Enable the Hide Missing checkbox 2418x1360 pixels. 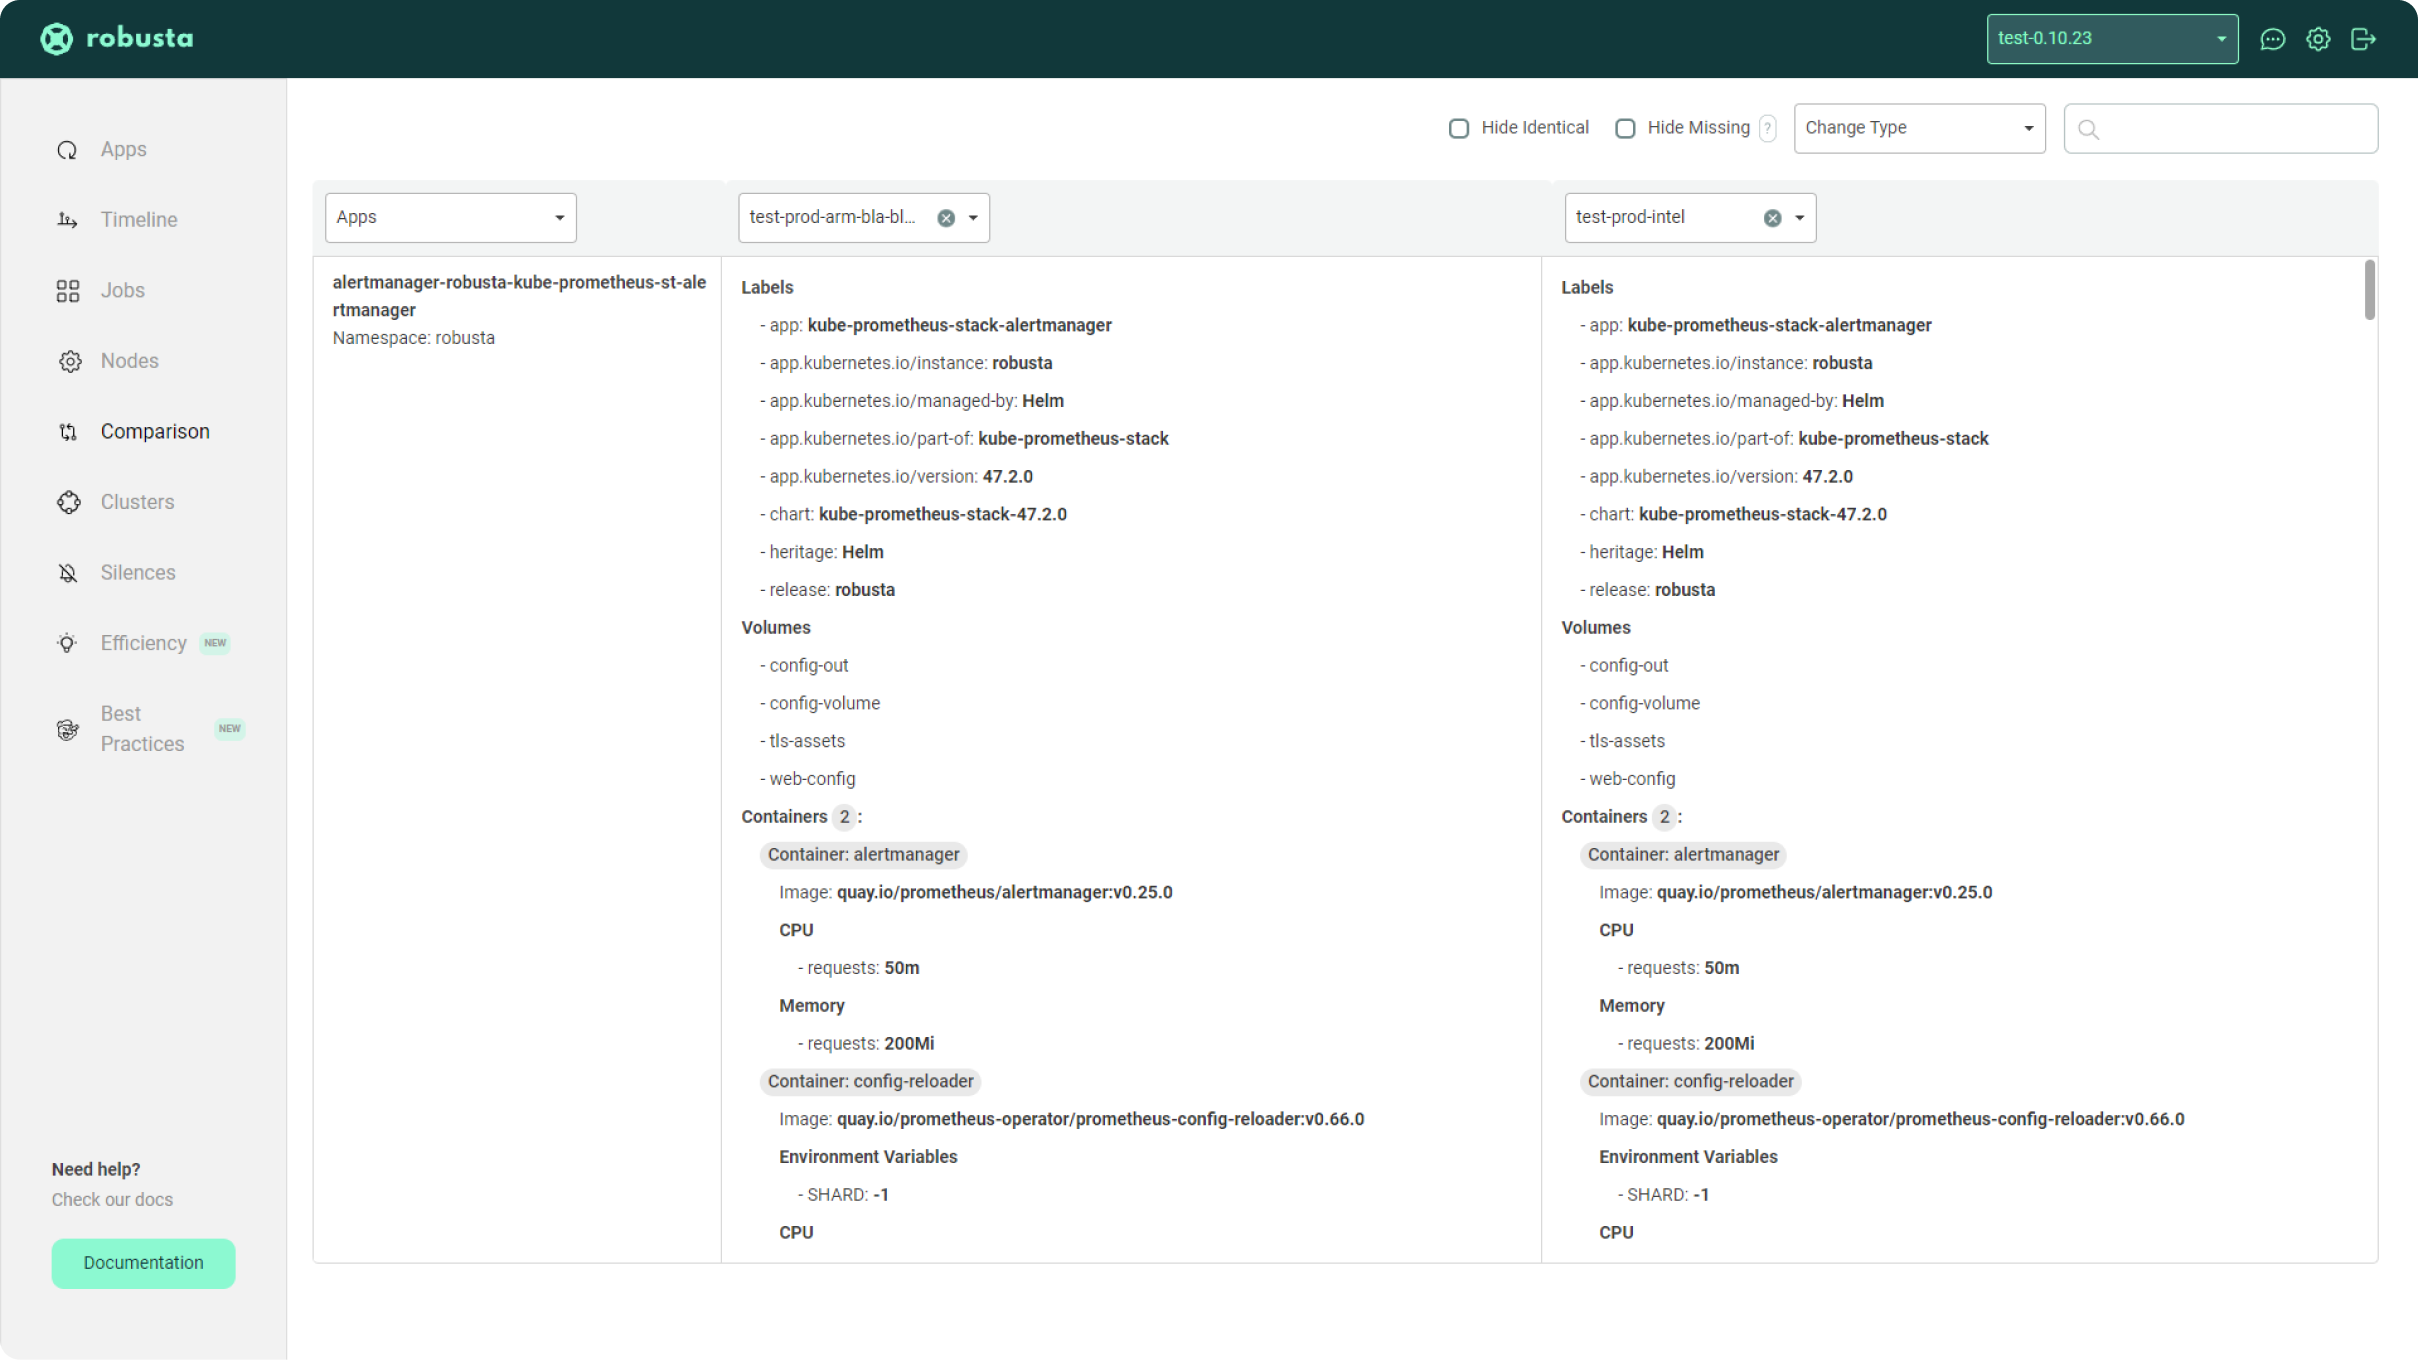pos(1625,128)
